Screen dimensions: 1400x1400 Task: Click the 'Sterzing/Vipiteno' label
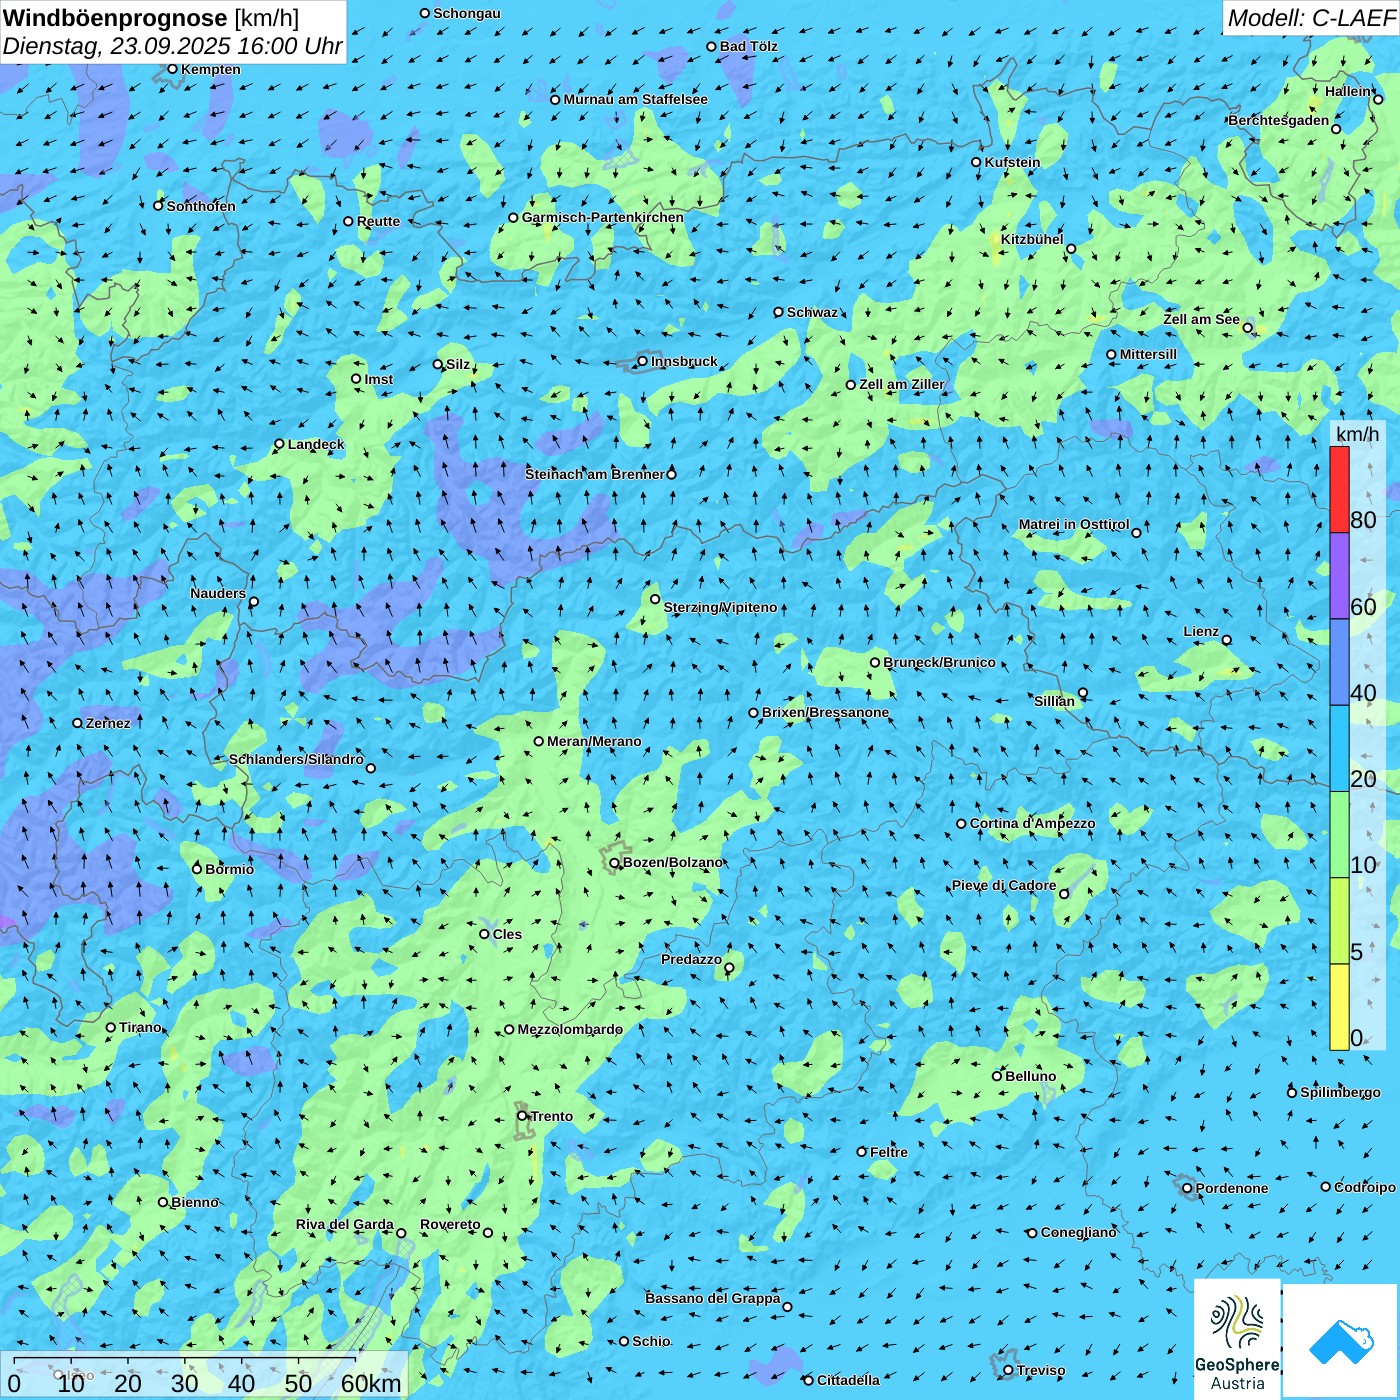tap(720, 607)
